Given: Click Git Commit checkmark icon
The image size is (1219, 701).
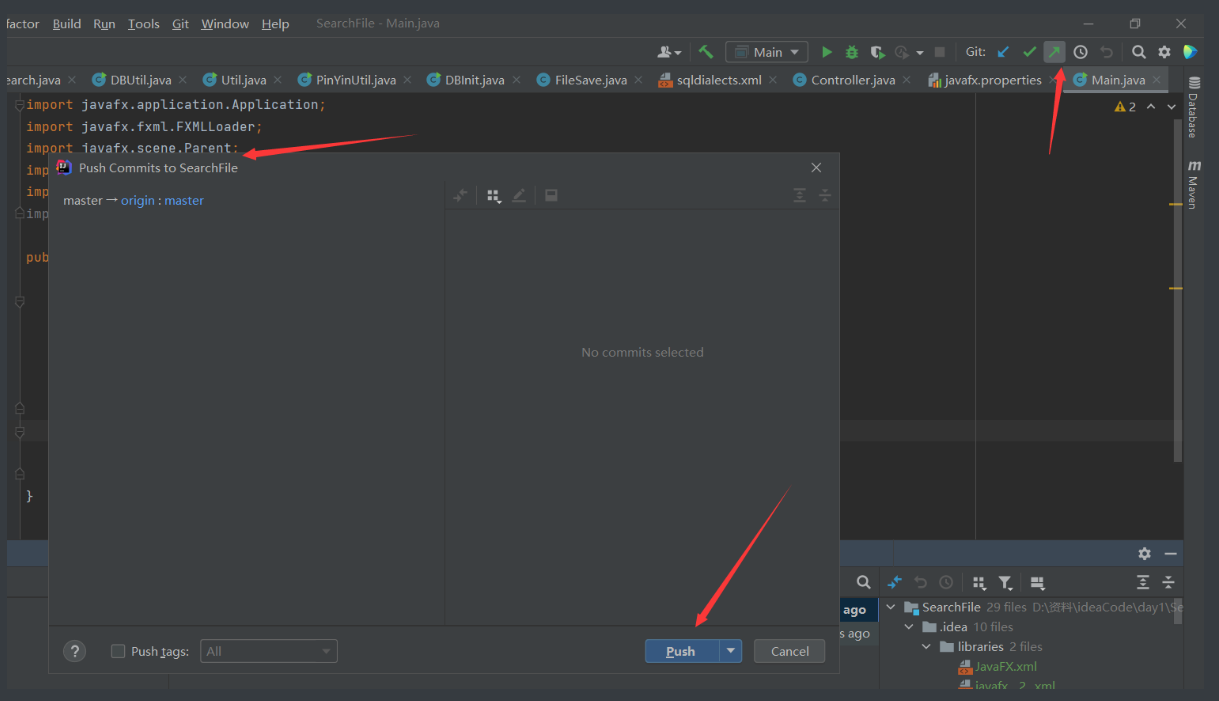Looking at the screenshot, I should pyautogui.click(x=1029, y=52).
